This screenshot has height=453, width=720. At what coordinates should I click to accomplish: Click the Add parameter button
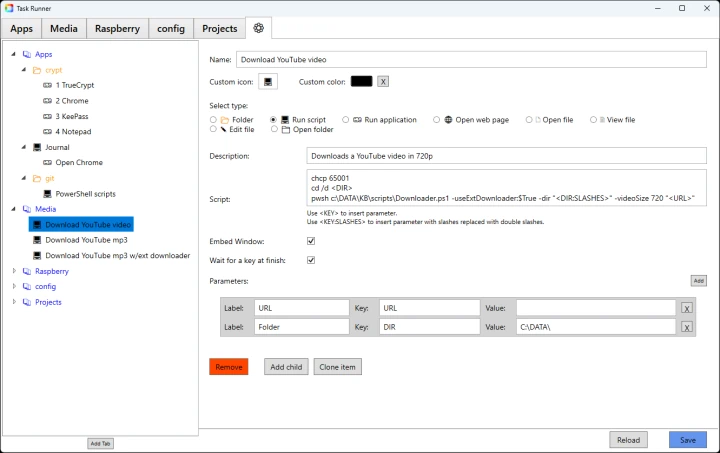tap(698, 280)
